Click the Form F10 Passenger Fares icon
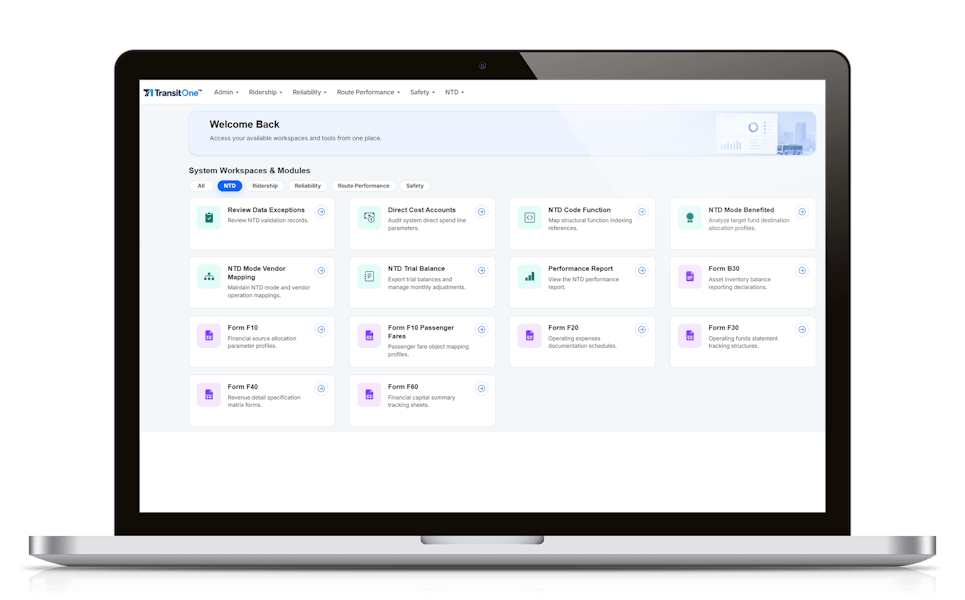Viewport: 965px width, 600px height. [x=369, y=335]
